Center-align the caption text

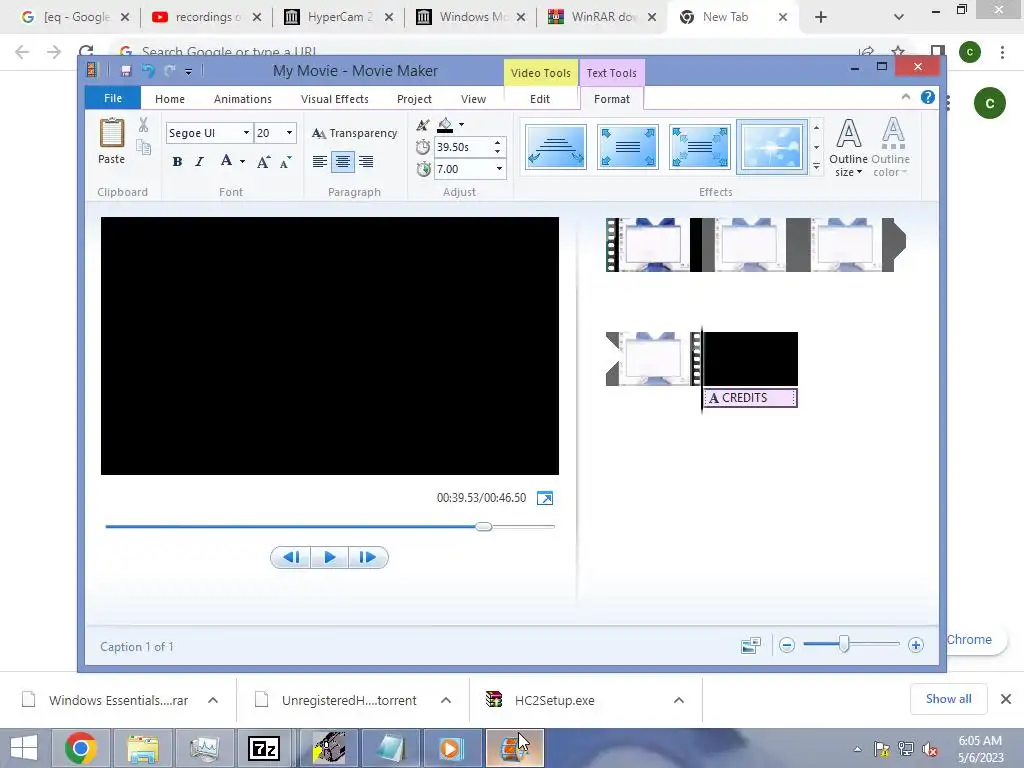pyautogui.click(x=343, y=161)
